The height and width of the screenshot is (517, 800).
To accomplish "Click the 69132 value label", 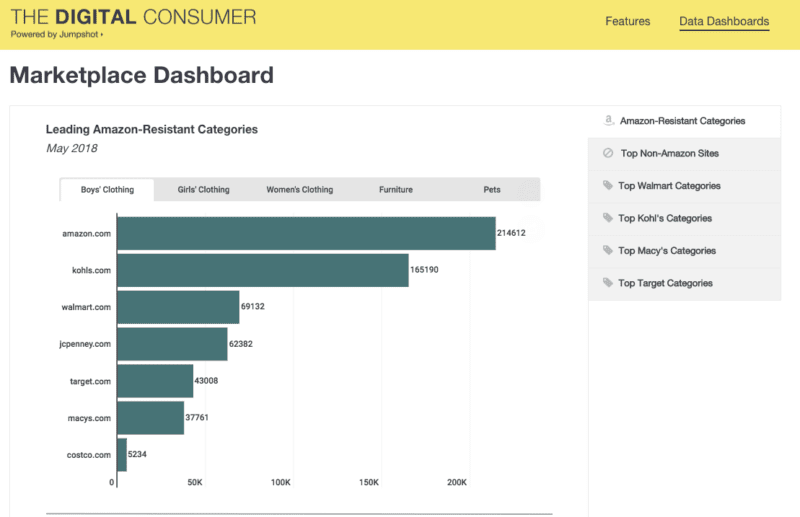I will [253, 306].
